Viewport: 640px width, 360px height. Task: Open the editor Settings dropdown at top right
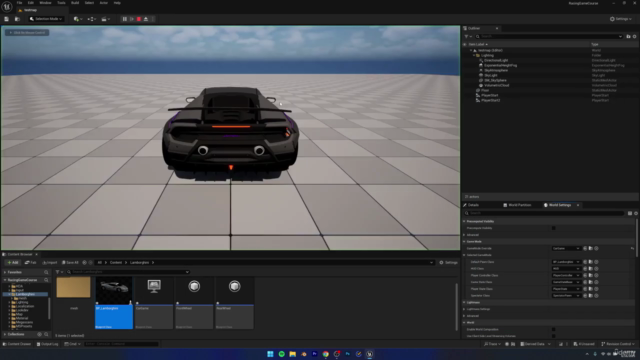[x=621, y=19]
